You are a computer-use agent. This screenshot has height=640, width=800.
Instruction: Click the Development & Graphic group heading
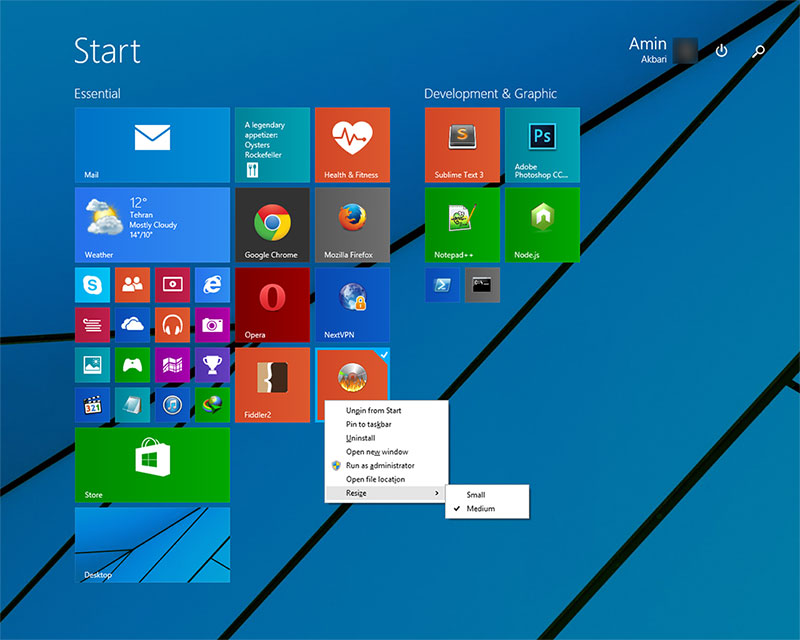click(490, 93)
